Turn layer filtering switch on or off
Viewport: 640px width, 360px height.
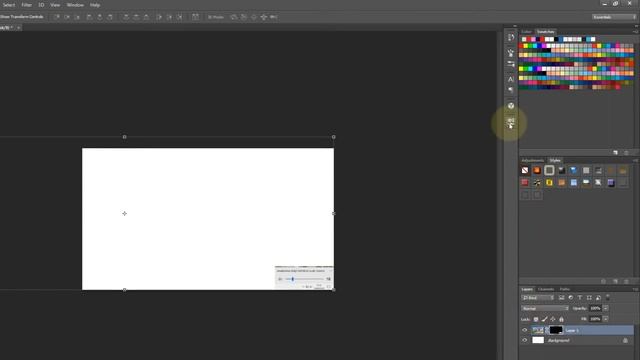pos(608,298)
